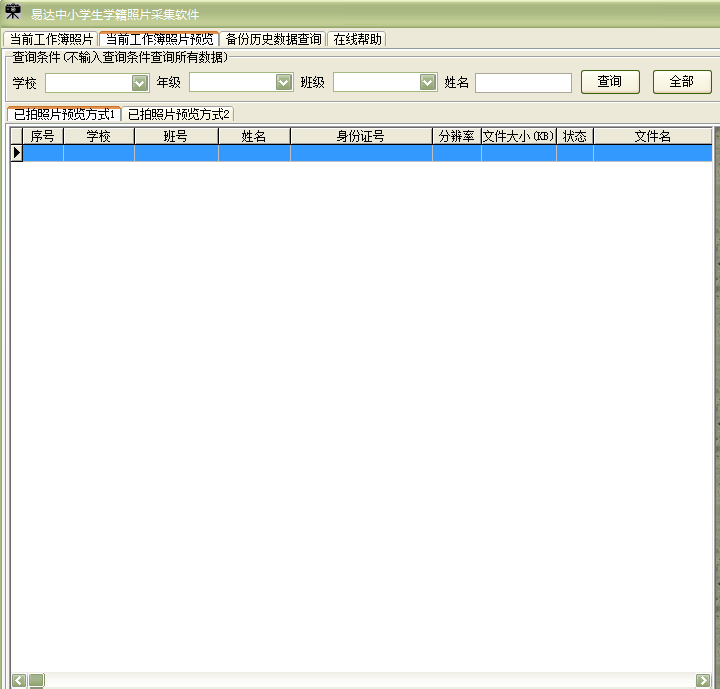Open the 年级 combo box
The width and height of the screenshot is (720, 689).
pyautogui.click(x=284, y=82)
